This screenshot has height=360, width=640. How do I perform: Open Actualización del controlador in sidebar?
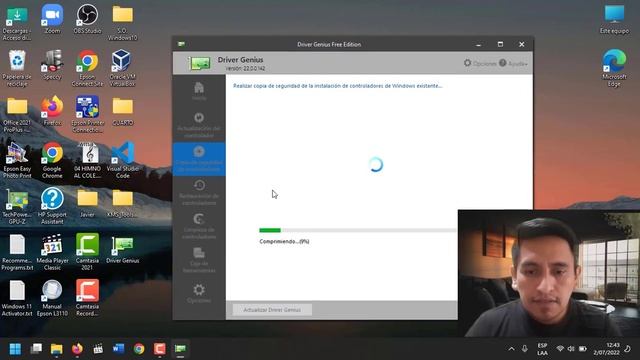(x=199, y=125)
